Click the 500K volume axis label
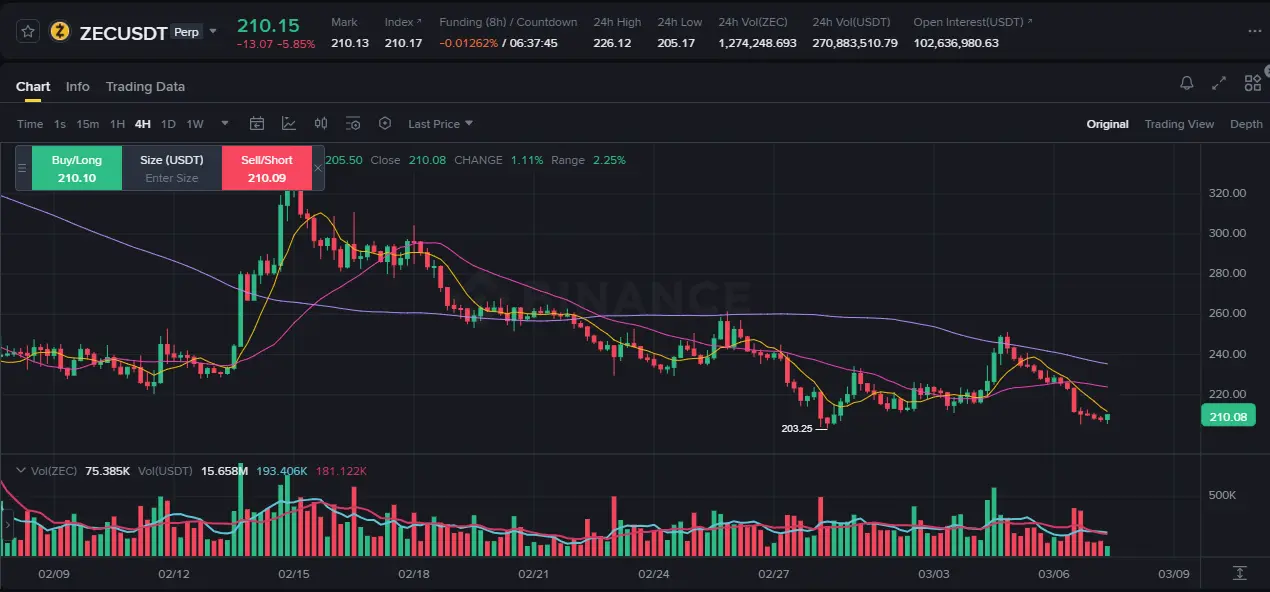Image resolution: width=1270 pixels, height=592 pixels. (1223, 495)
